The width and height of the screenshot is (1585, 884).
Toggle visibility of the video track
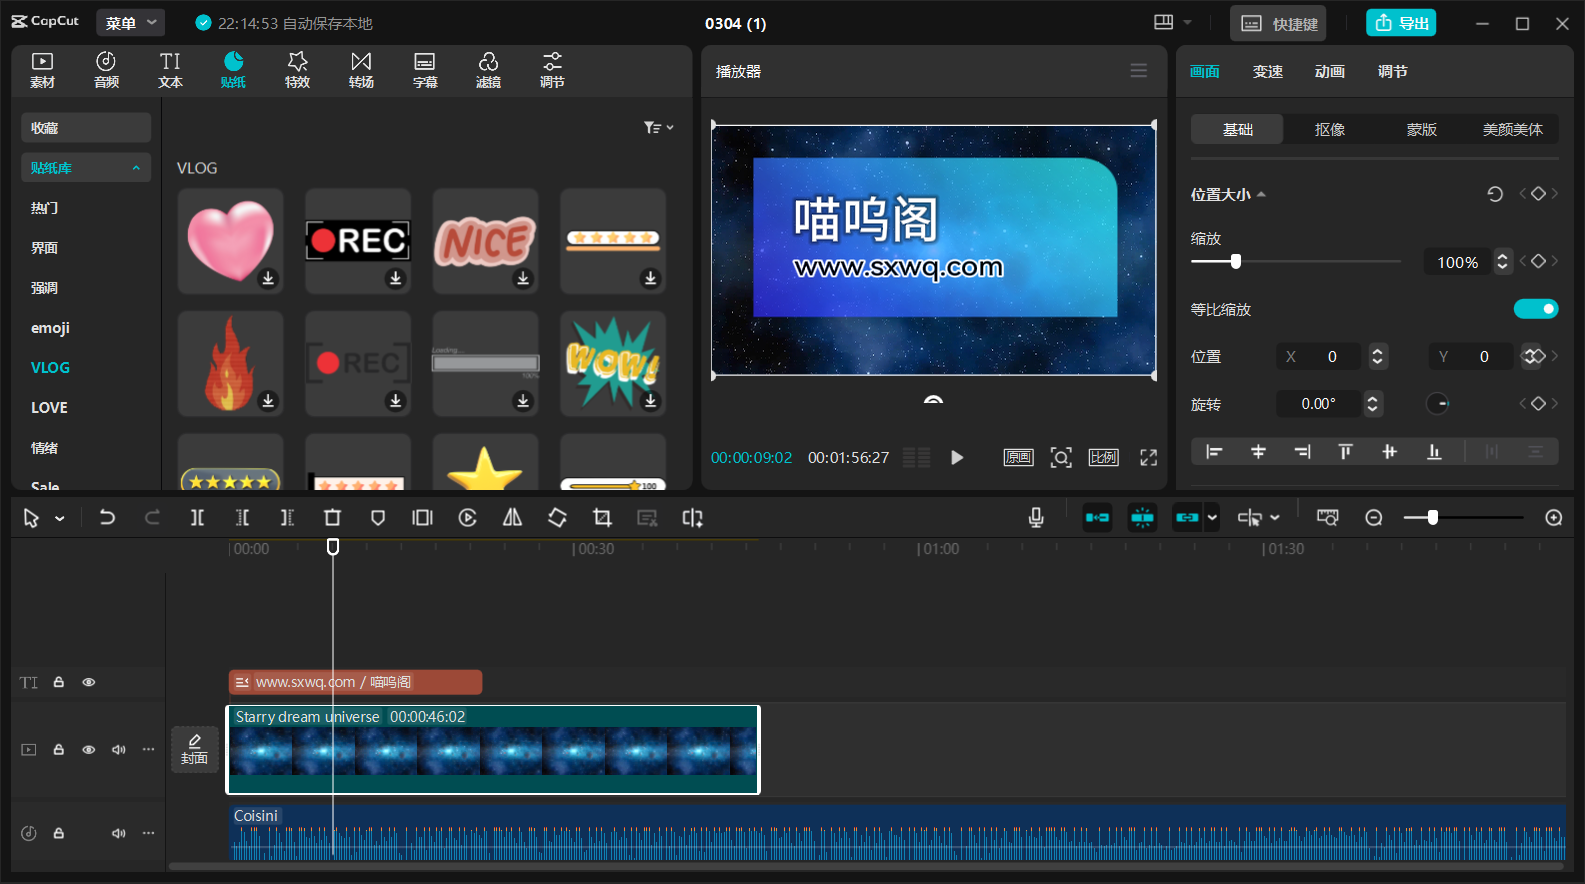pos(89,749)
